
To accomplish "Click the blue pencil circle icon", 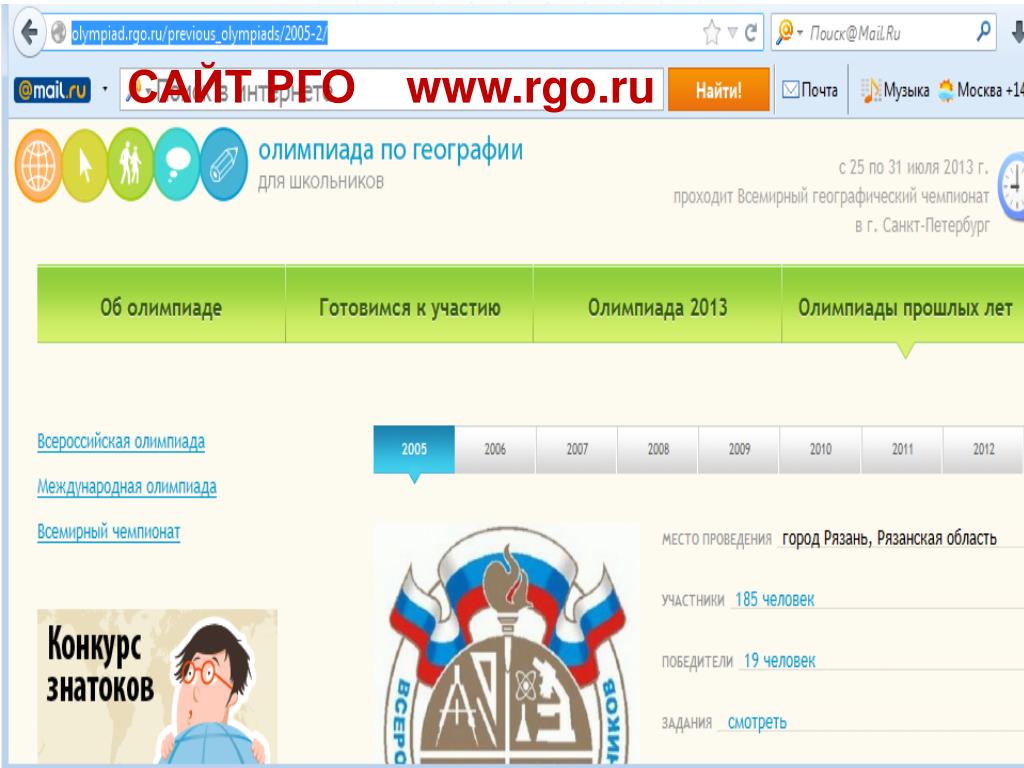I will [x=224, y=164].
